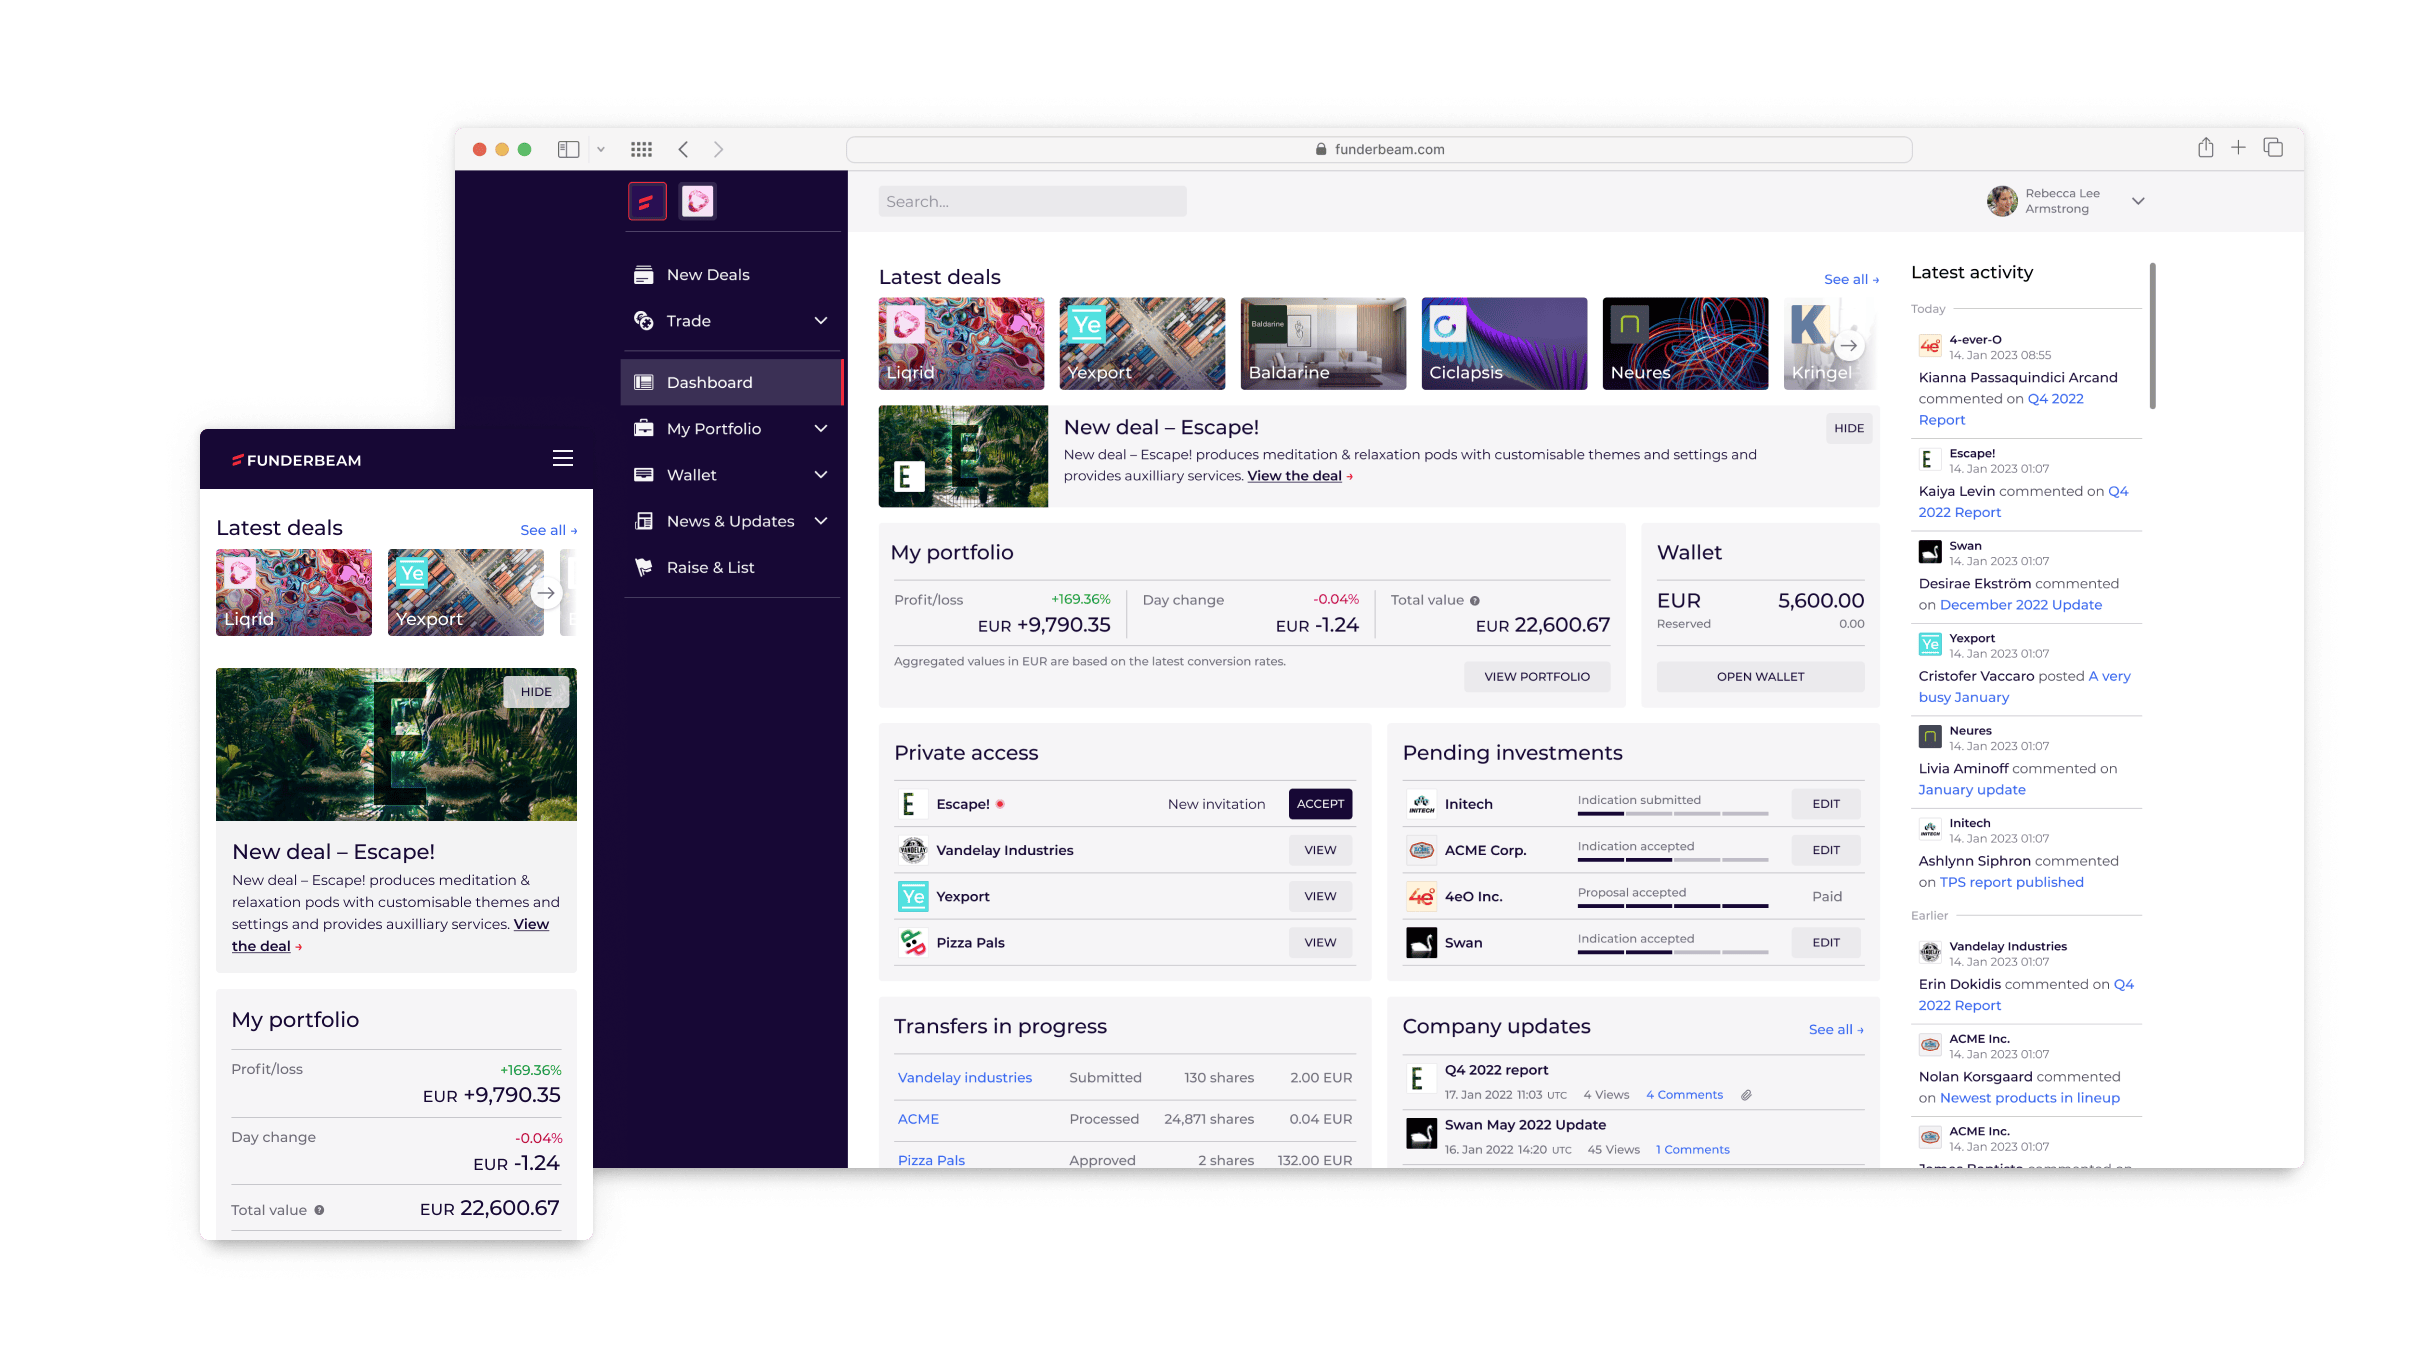View Vandelay Industries private access

point(1320,850)
